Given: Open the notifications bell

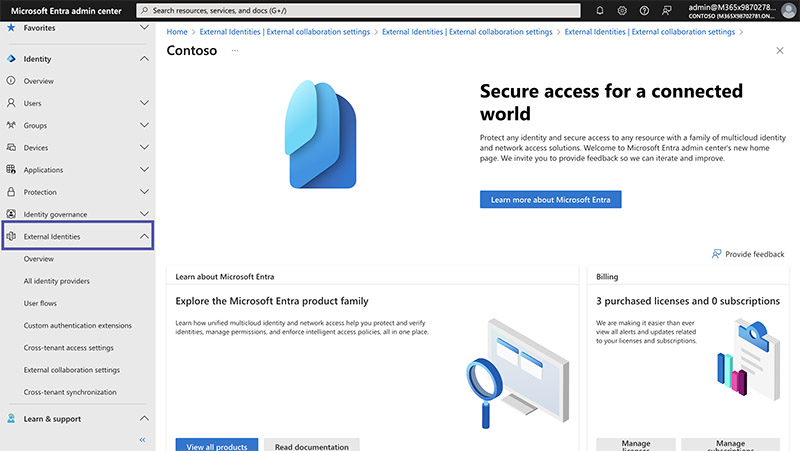Looking at the screenshot, I should (x=599, y=11).
